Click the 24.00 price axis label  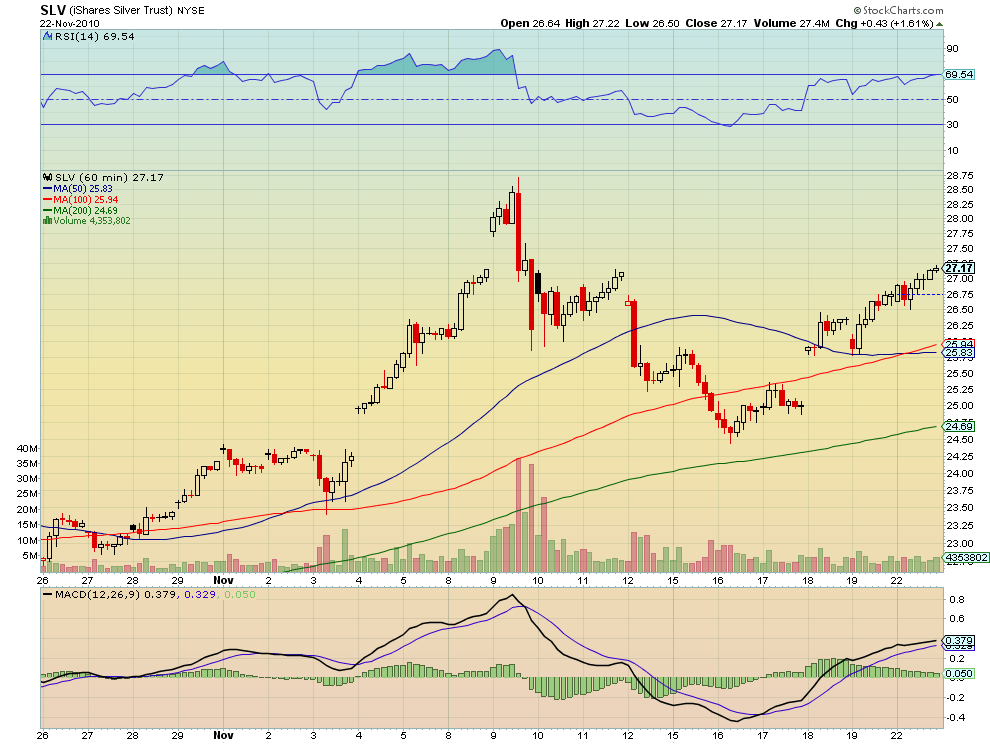pos(960,474)
